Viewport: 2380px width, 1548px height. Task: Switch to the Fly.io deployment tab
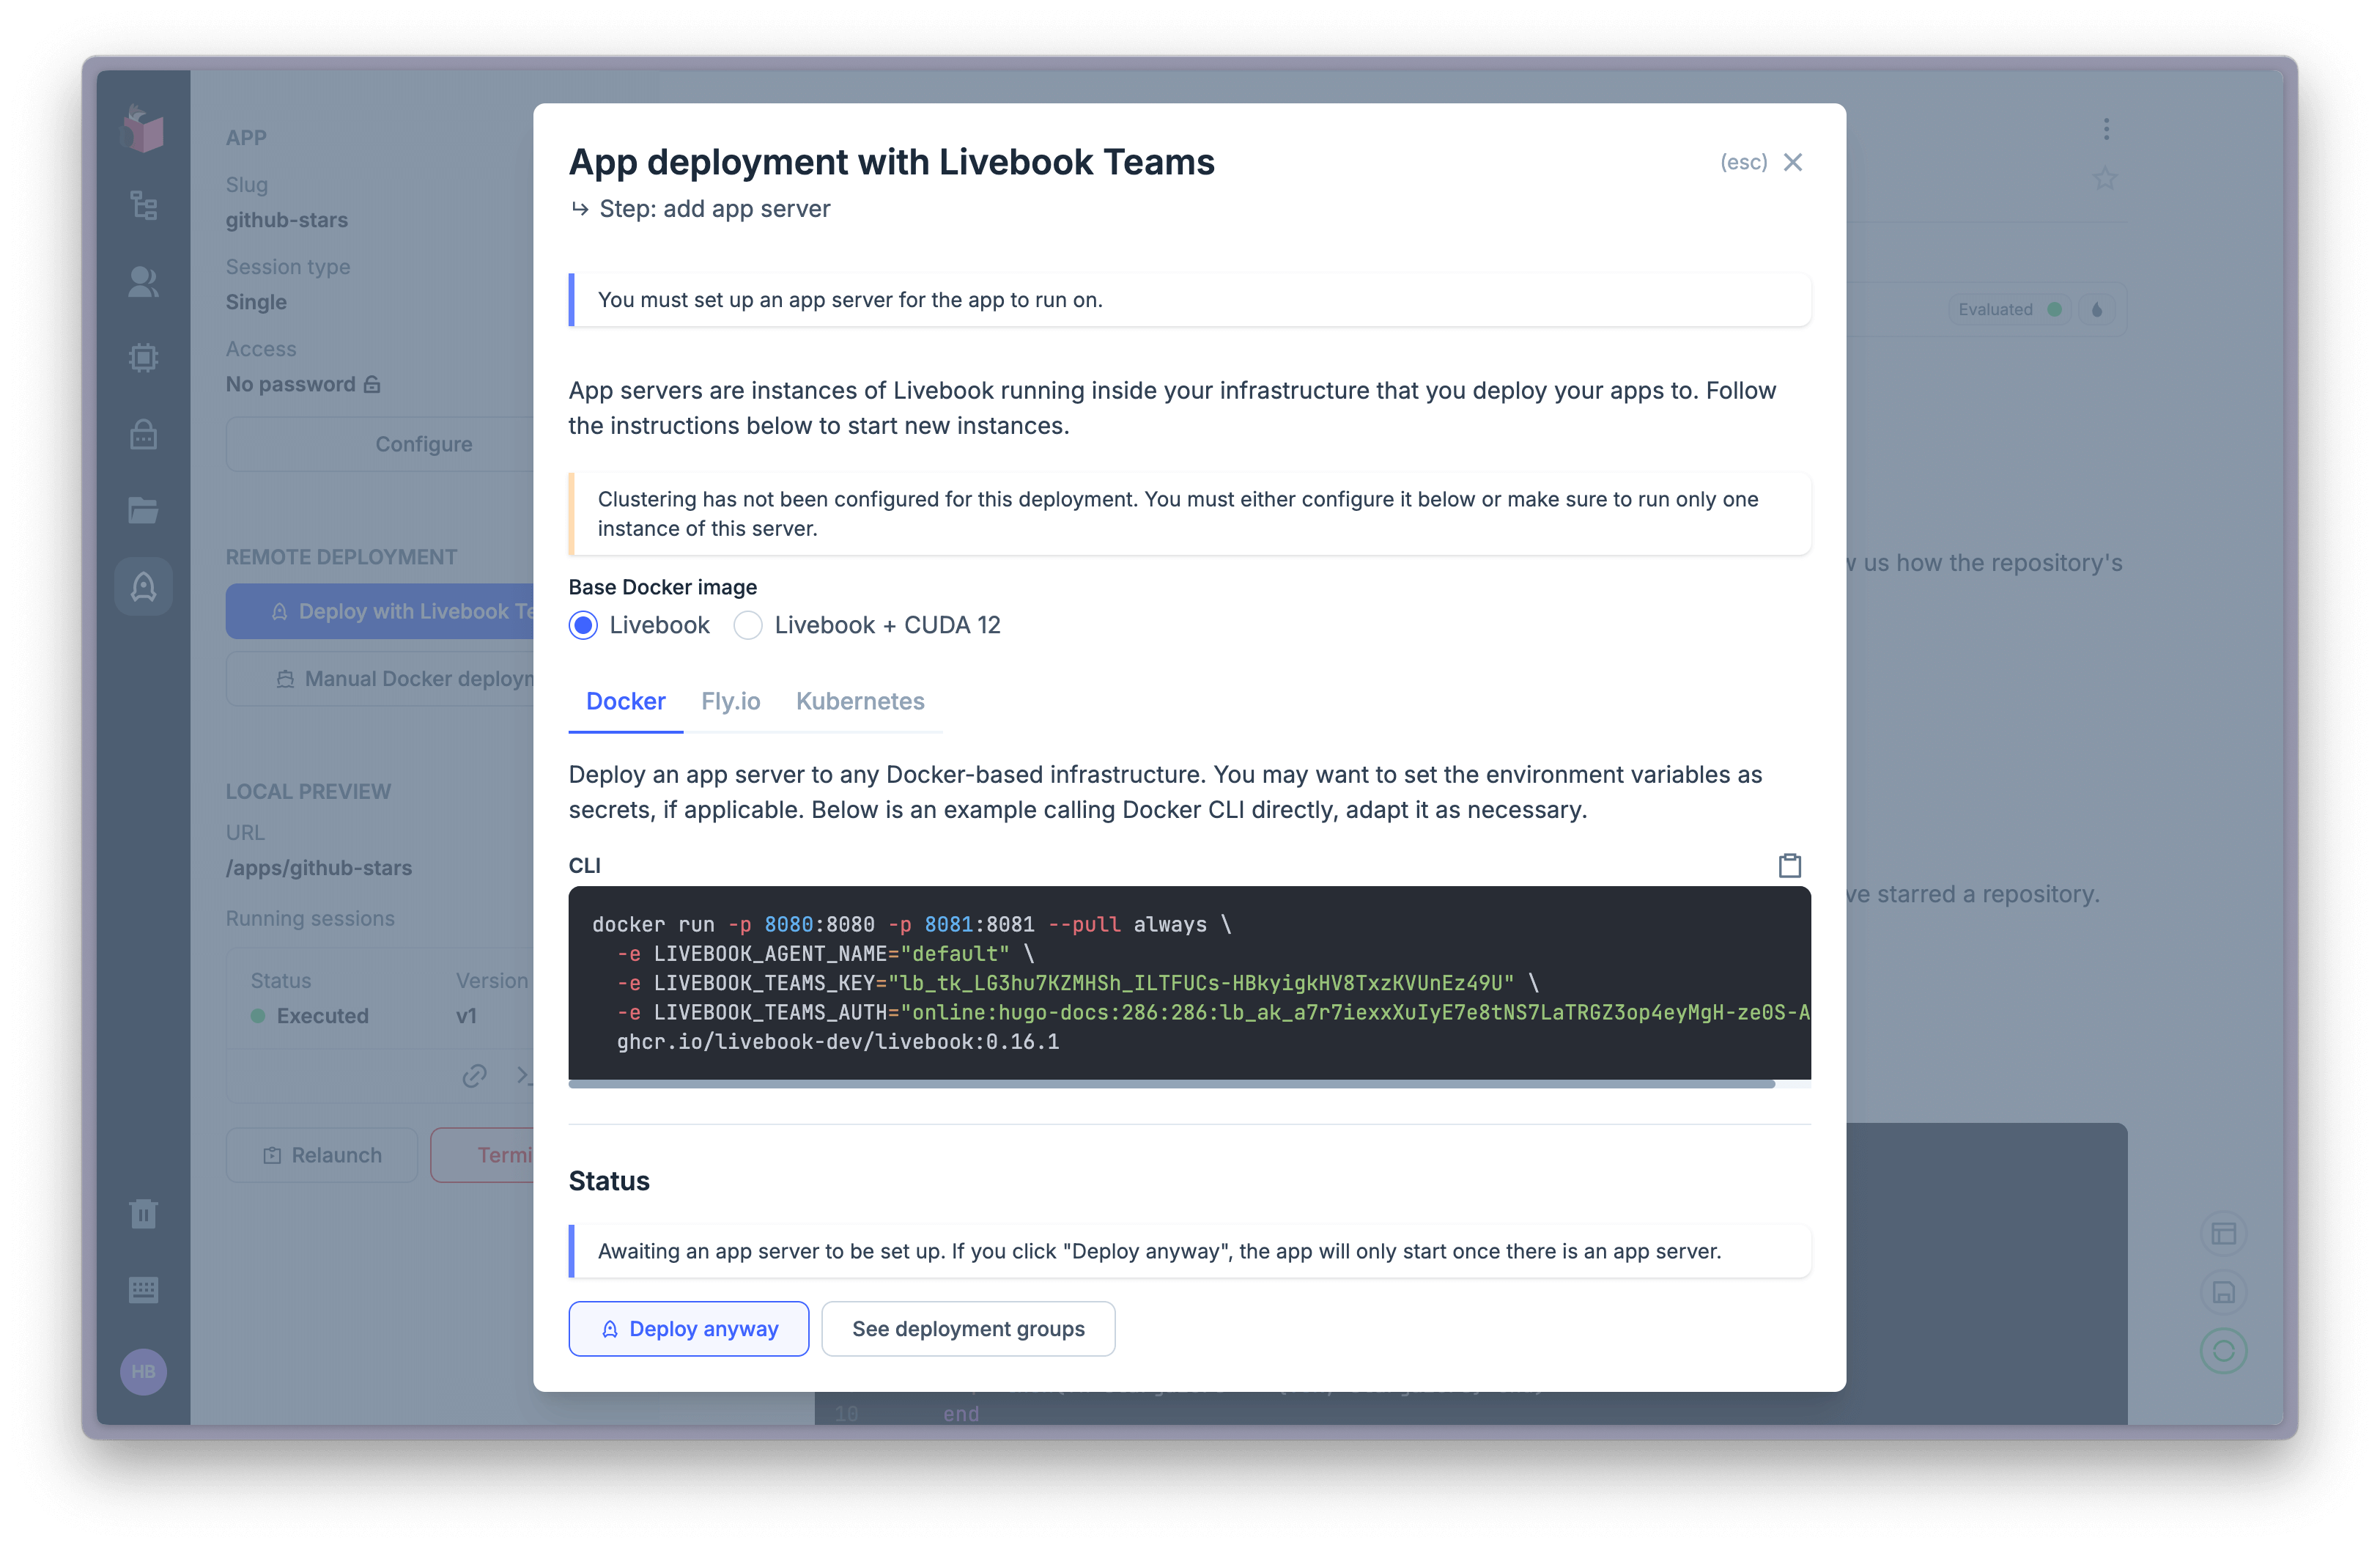point(730,701)
